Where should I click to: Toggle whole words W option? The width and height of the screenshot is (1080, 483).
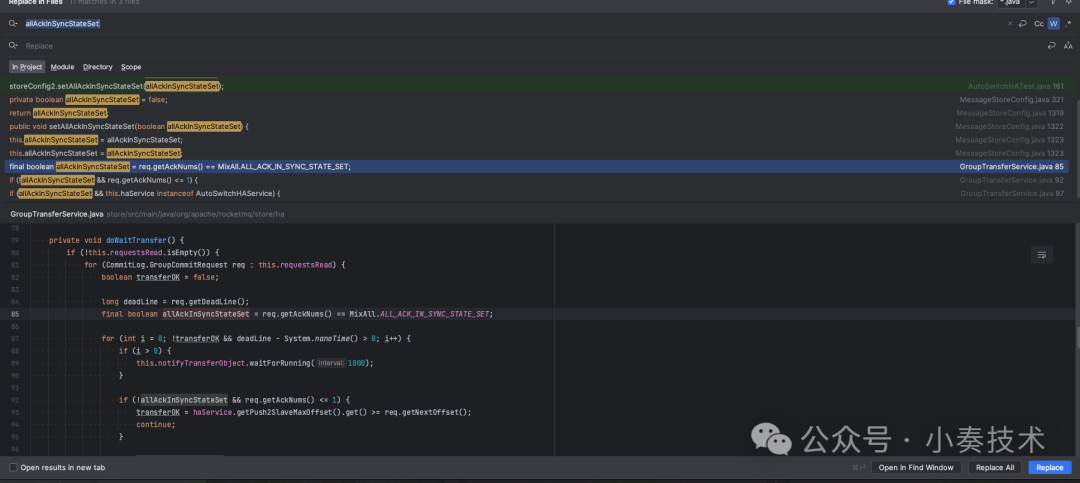pyautogui.click(x=1053, y=23)
